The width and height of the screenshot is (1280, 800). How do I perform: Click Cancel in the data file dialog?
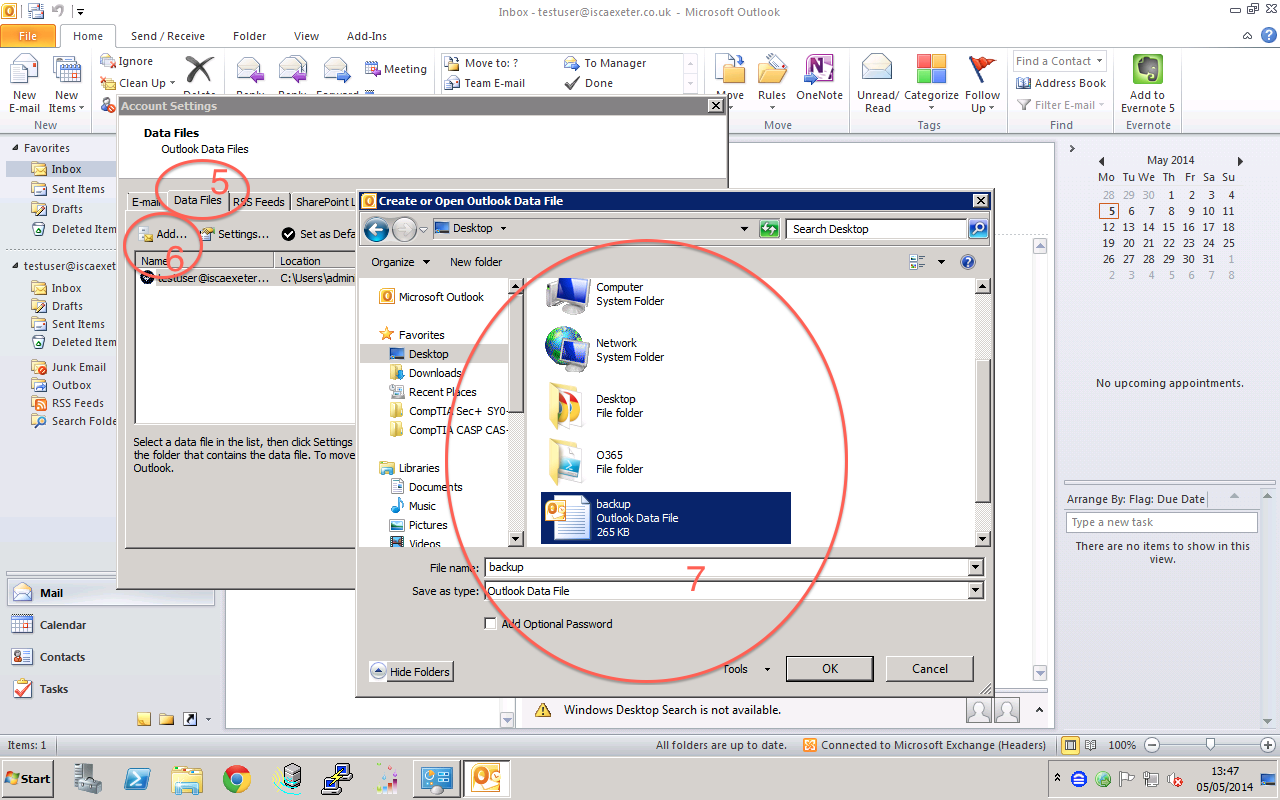click(x=930, y=669)
